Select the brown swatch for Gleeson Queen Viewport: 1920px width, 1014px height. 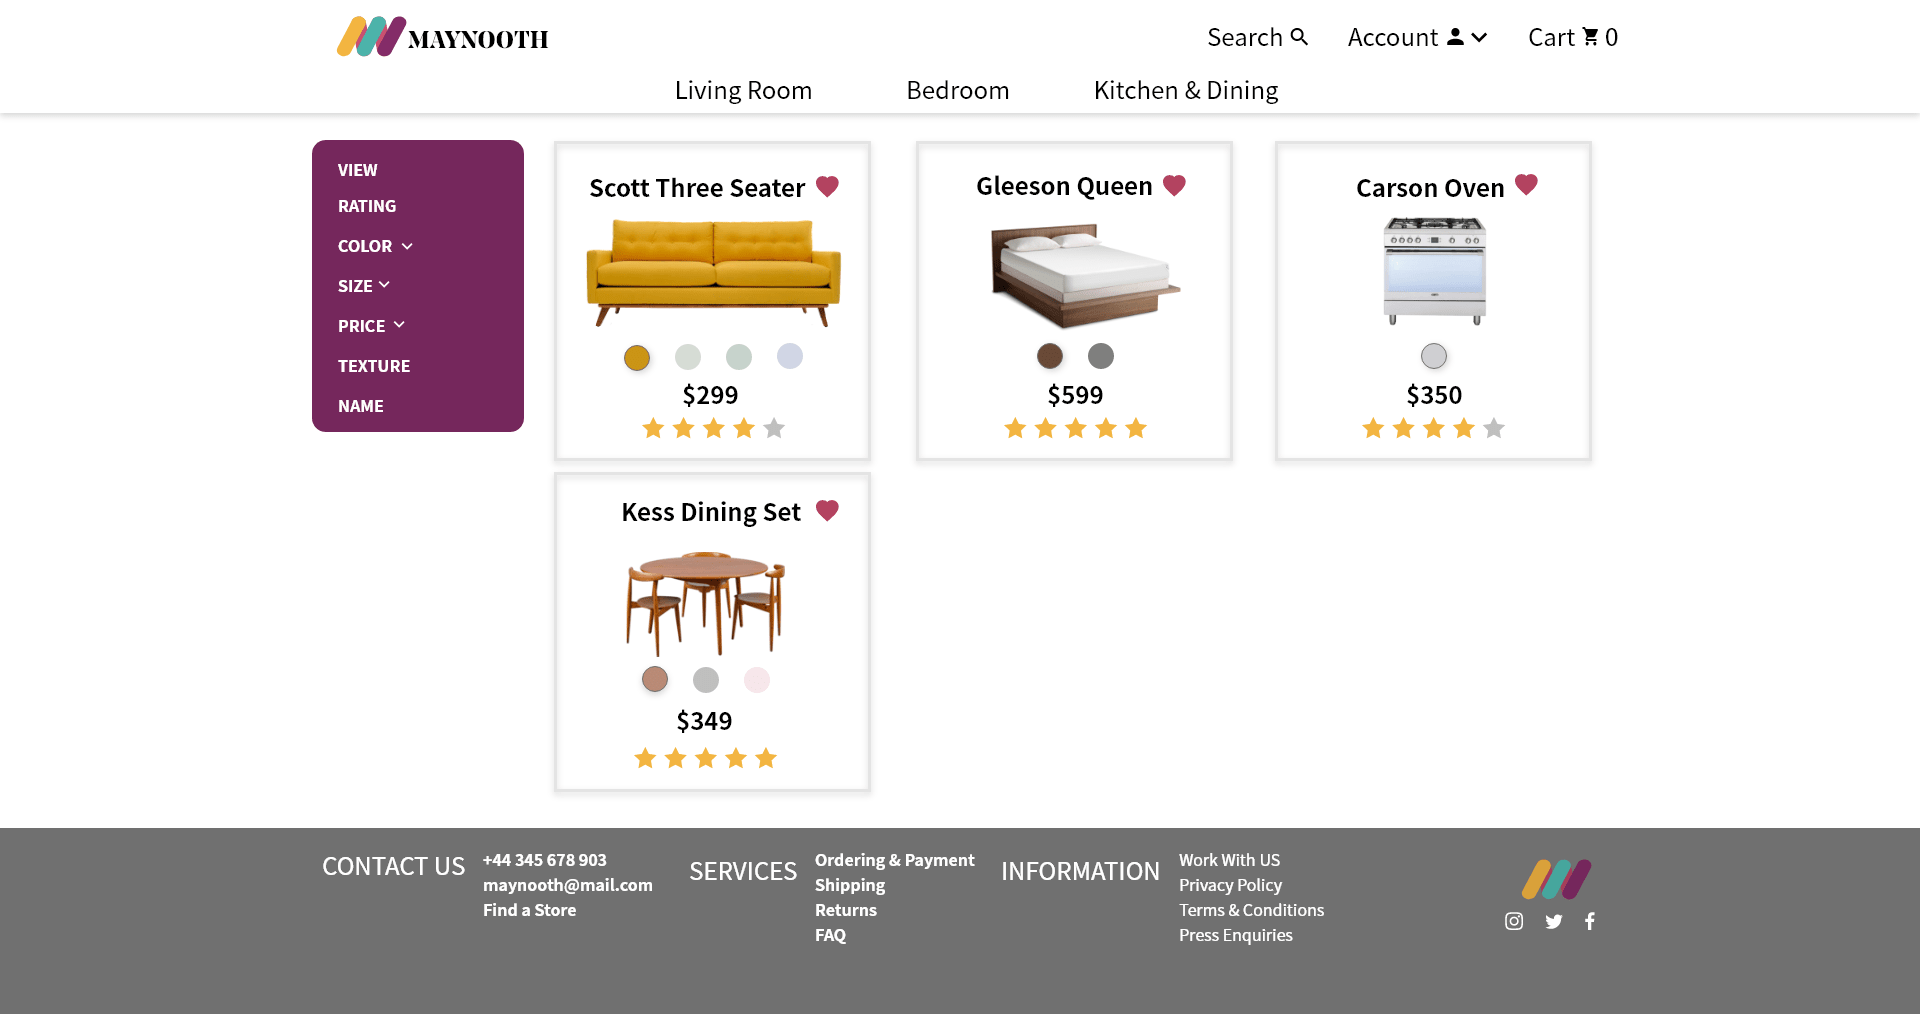tap(1050, 356)
